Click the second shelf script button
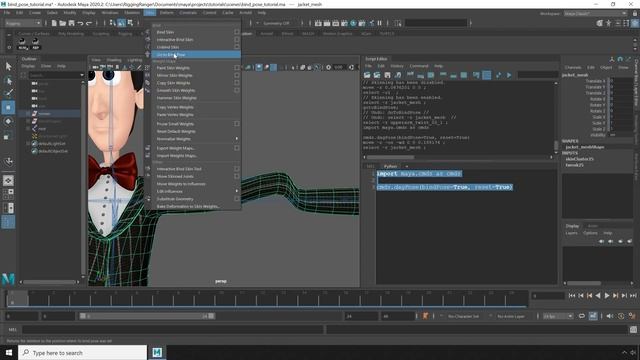Screen dimensions: 640x360 click(36, 43)
